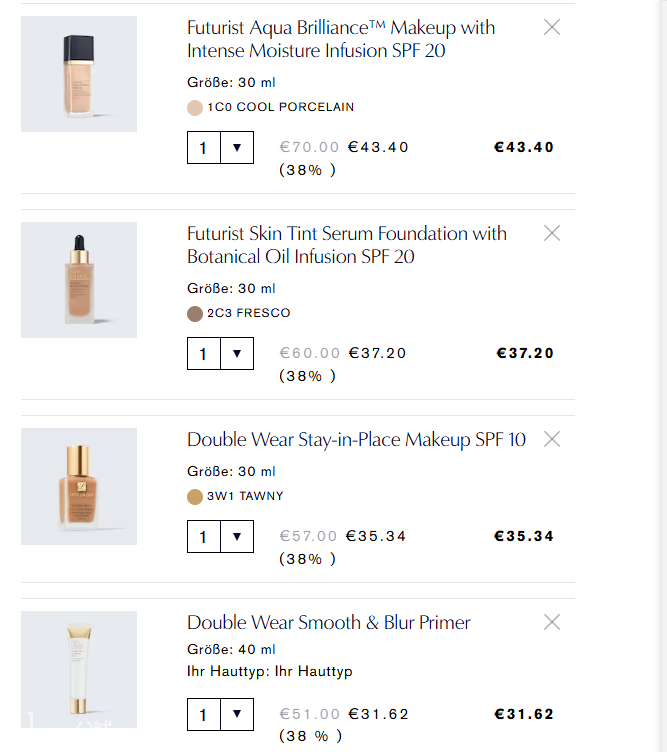This screenshot has height=752, width=667.
Task: Remove Double Wear Smooth & Blur Primer
Action: [551, 622]
